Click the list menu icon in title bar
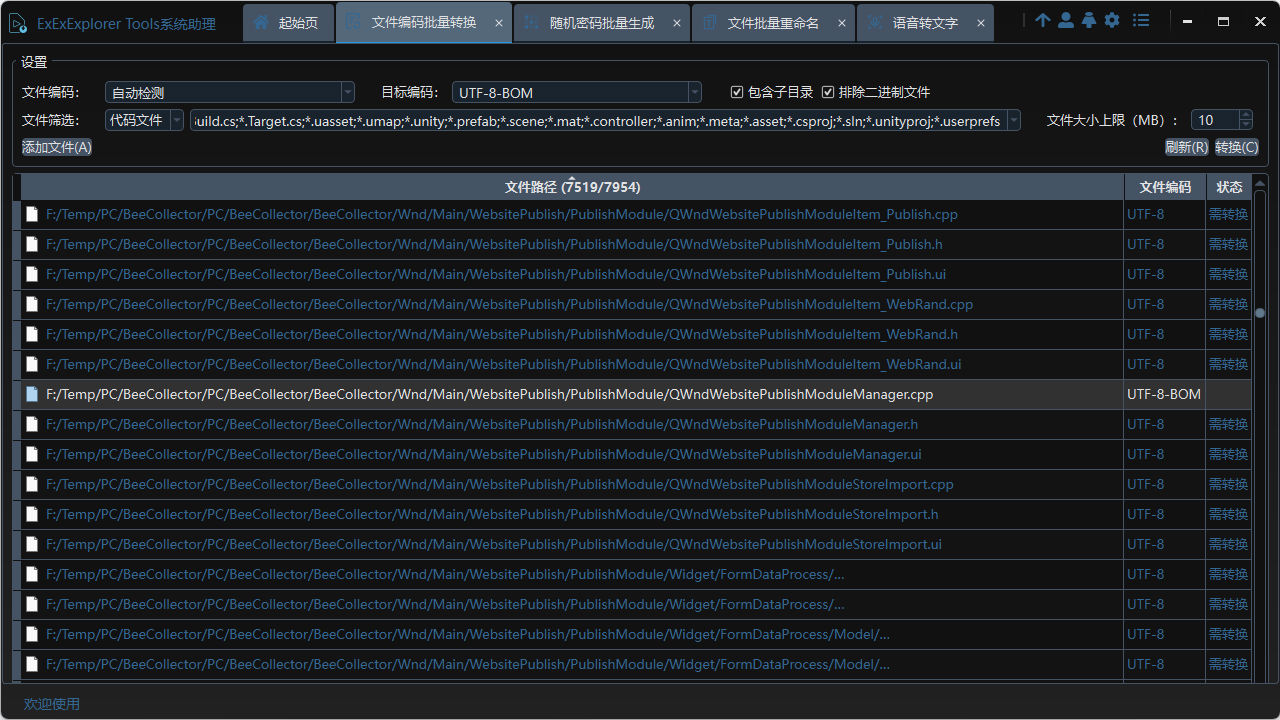Image resolution: width=1280 pixels, height=720 pixels. pos(1140,19)
